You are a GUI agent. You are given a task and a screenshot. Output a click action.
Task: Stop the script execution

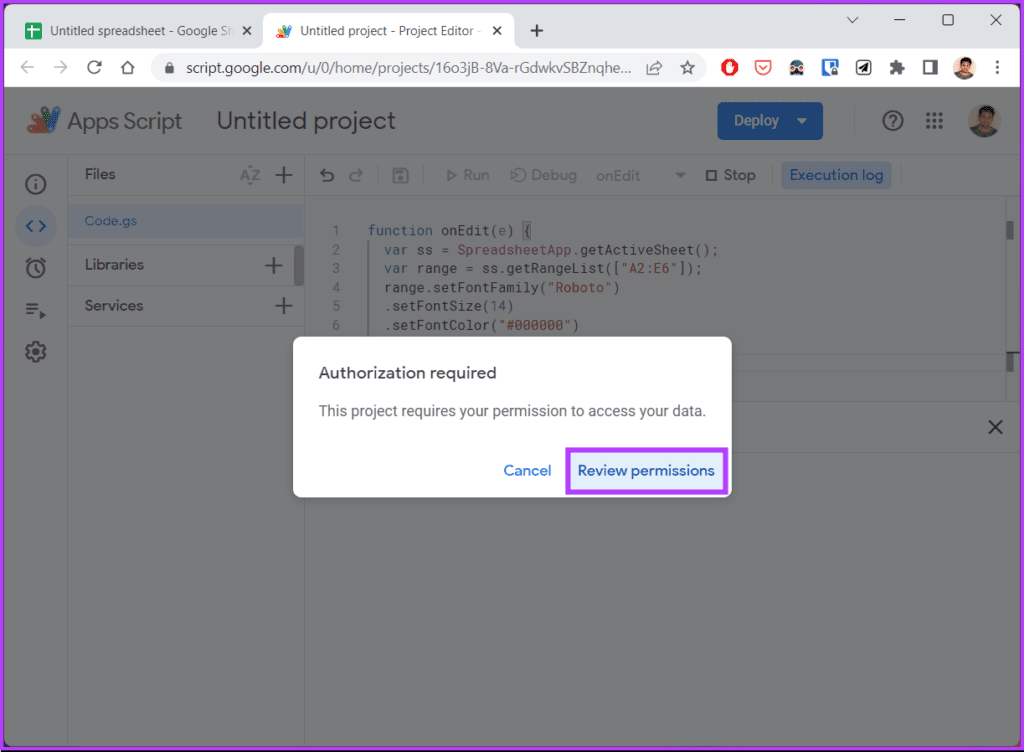tap(731, 175)
